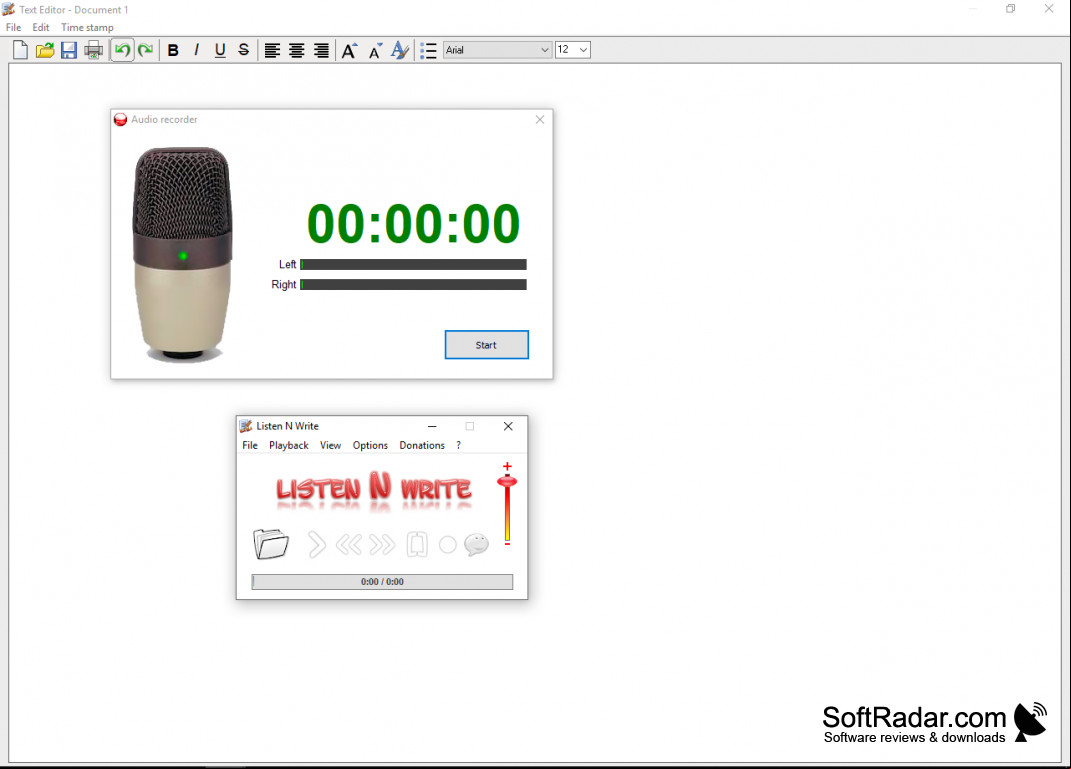
Task: Open the font style dialog icon
Action: [400, 50]
